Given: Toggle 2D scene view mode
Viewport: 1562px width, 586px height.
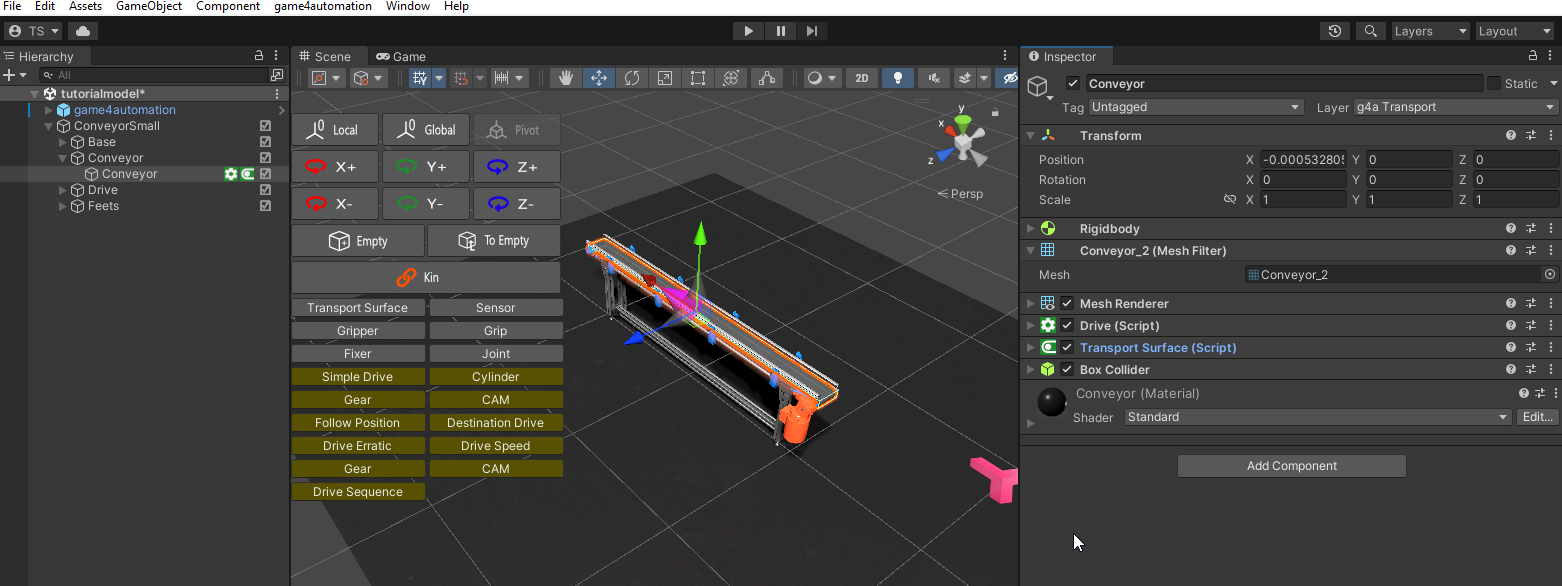Looking at the screenshot, I should (x=861, y=78).
